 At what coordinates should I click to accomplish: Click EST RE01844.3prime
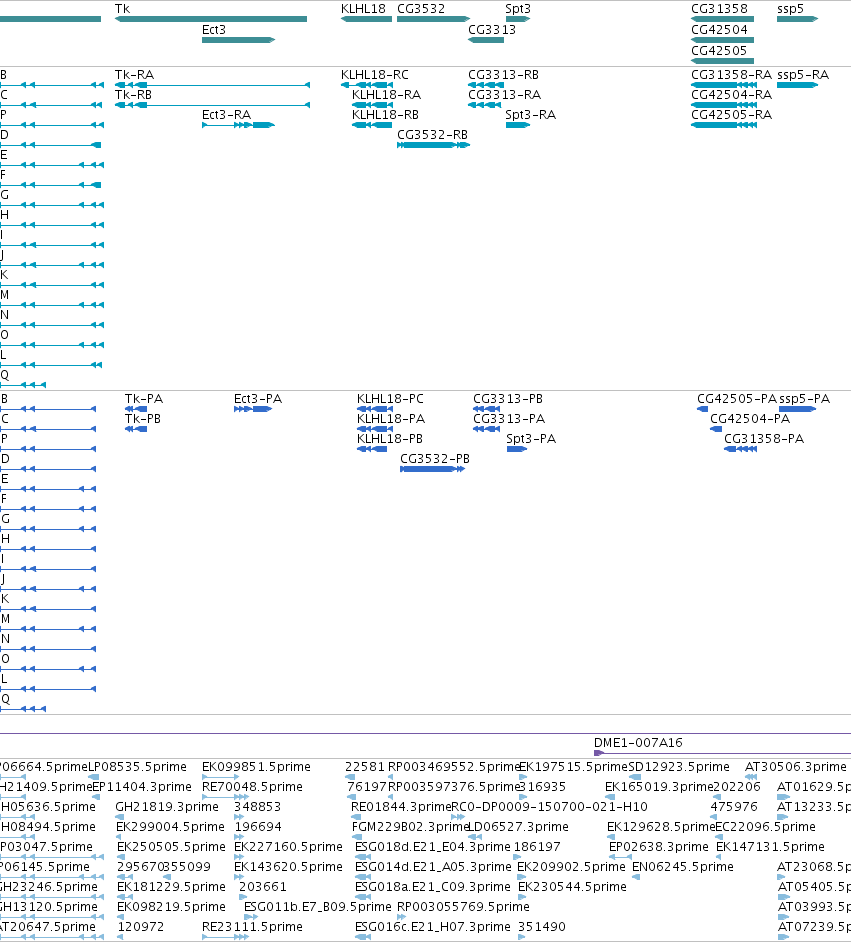pyautogui.click(x=356, y=816)
